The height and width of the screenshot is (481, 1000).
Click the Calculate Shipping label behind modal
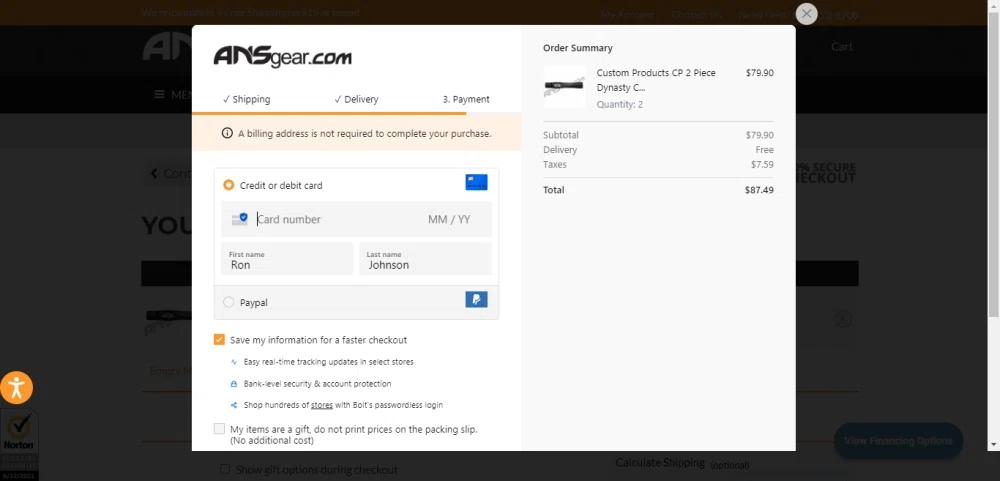[660, 462]
